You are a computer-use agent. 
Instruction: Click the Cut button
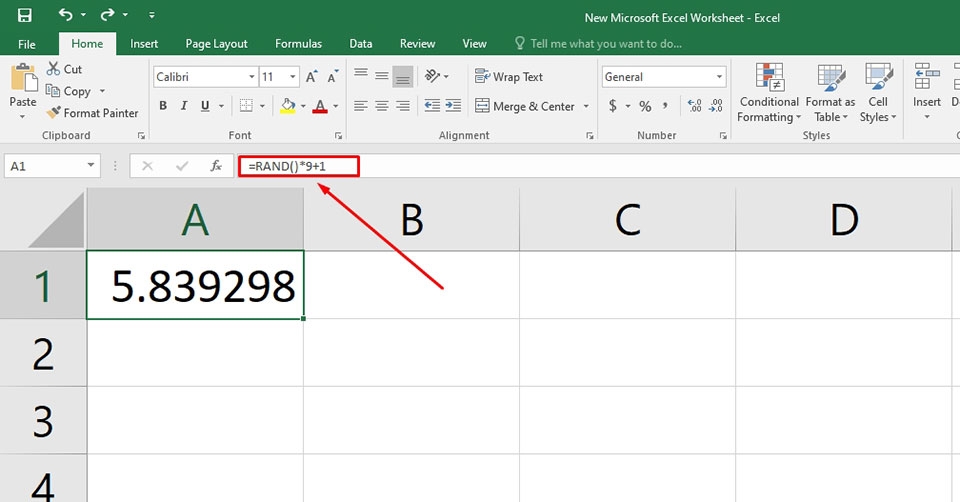[x=65, y=69]
